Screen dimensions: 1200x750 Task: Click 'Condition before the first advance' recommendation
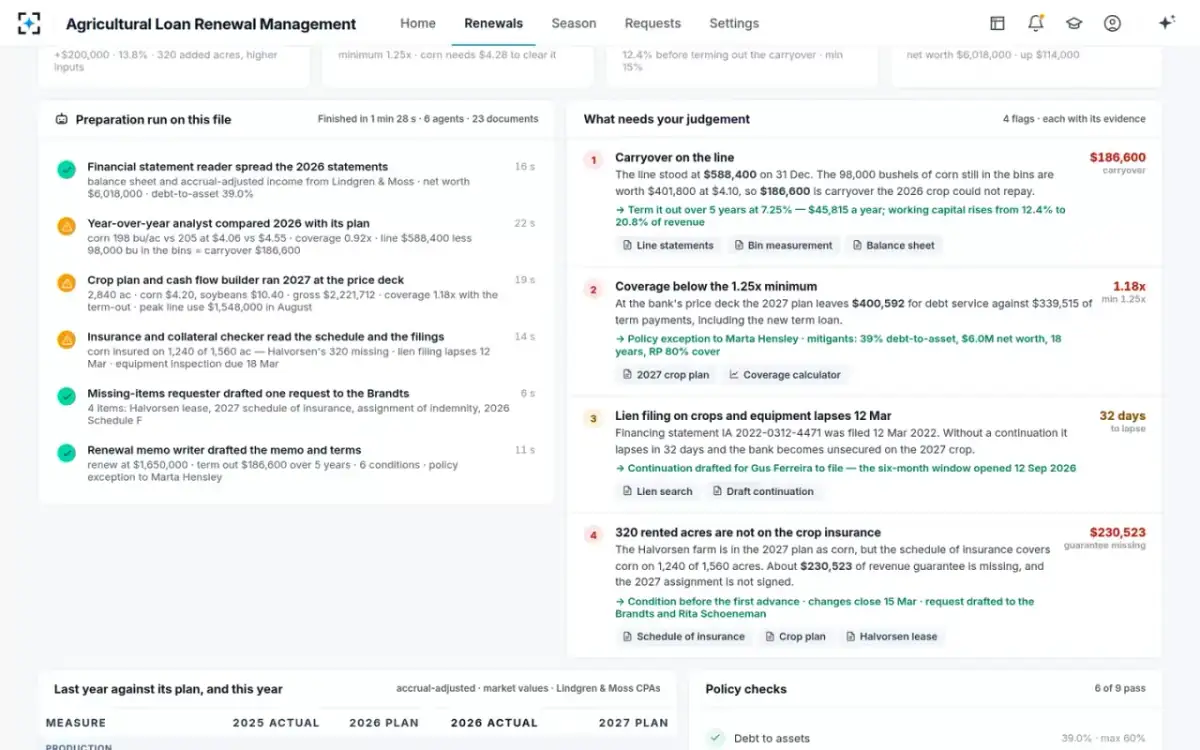pyautogui.click(x=825, y=608)
